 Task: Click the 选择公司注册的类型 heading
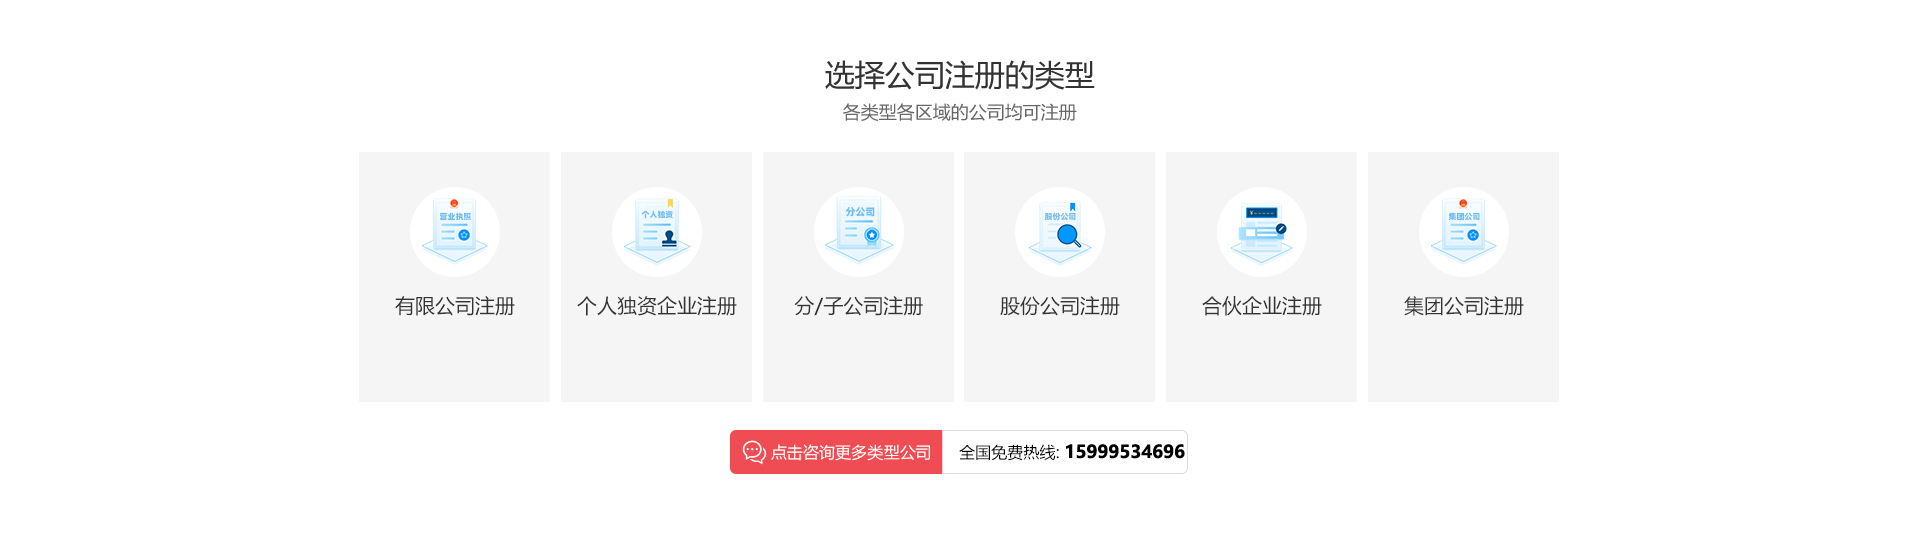(x=959, y=75)
